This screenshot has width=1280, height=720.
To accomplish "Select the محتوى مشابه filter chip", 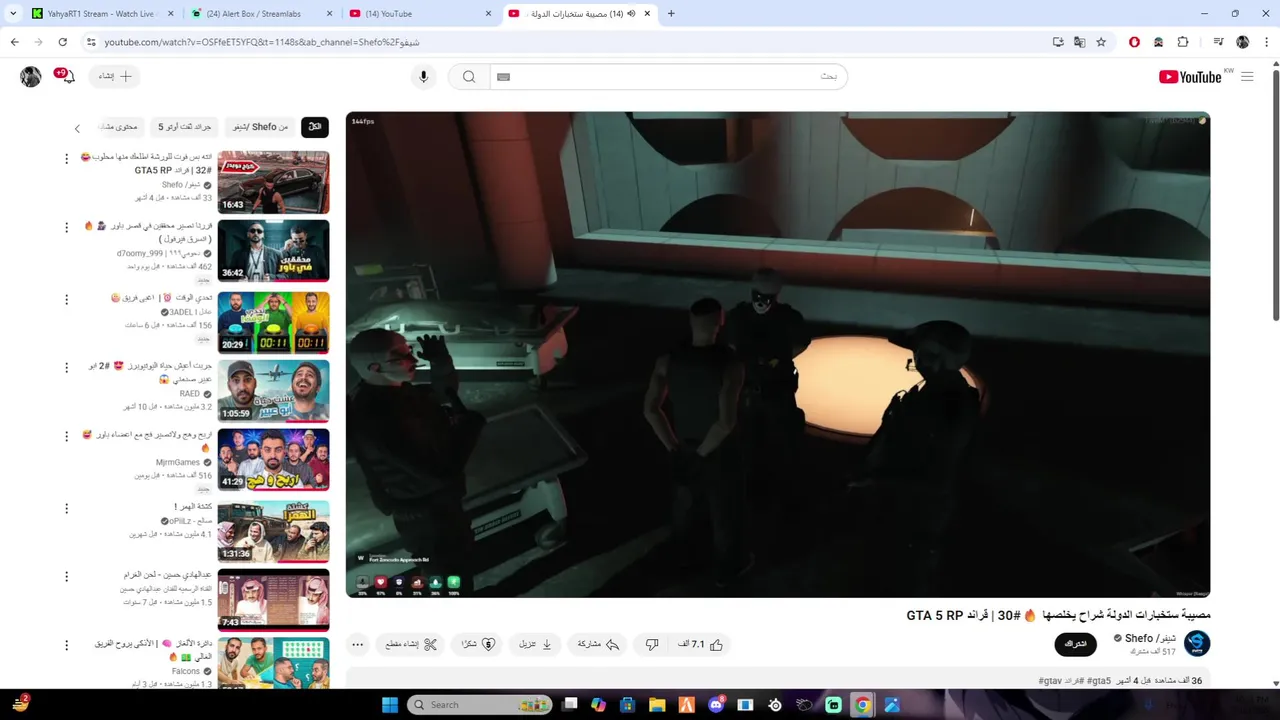I will pyautogui.click(x=120, y=127).
